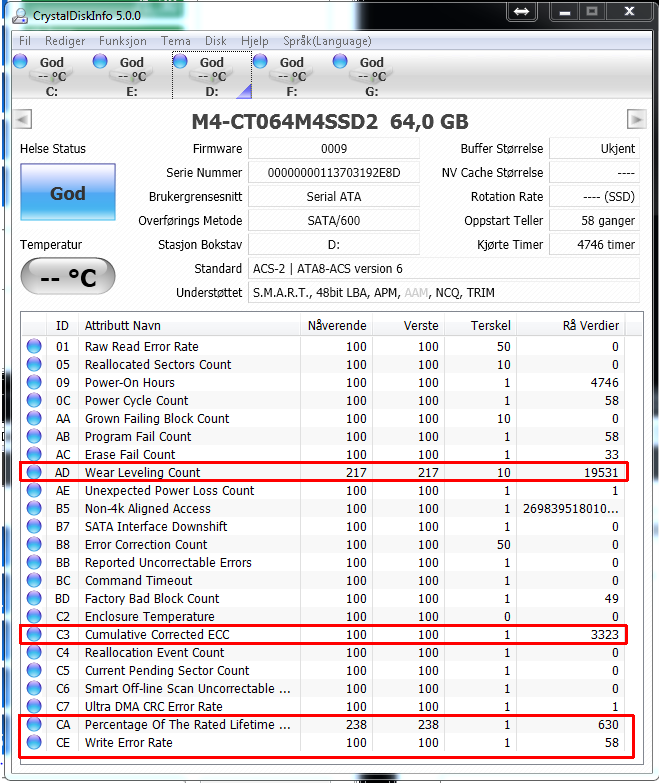The image size is (659, 783).
Task: Click status orb for Unexpected Power Loss Count
Action: pos(34,490)
